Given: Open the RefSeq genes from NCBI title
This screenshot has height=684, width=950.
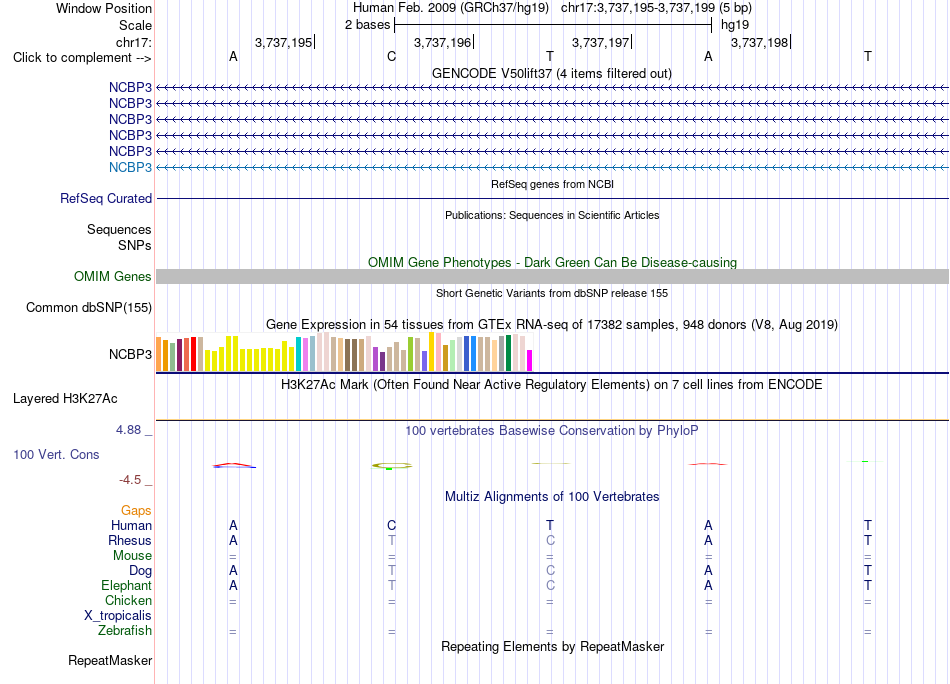Looking at the screenshot, I should (x=552, y=184).
